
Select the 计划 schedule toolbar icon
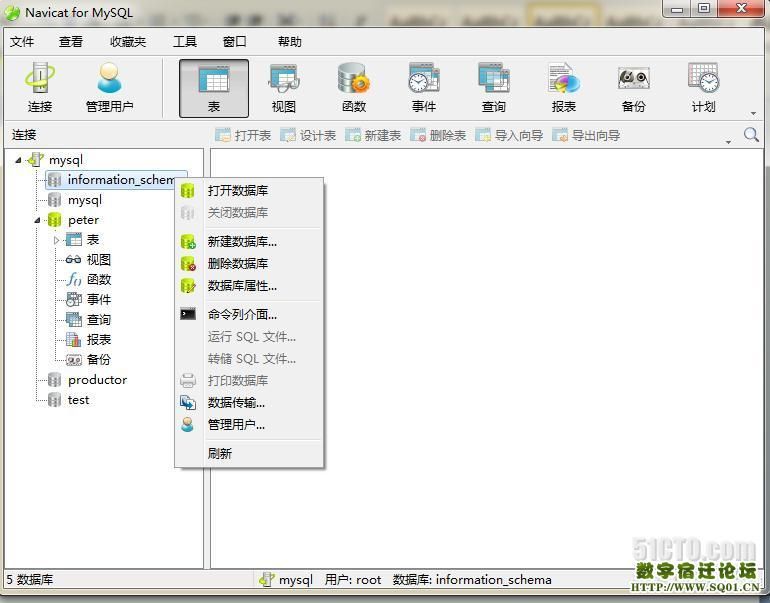[703, 88]
